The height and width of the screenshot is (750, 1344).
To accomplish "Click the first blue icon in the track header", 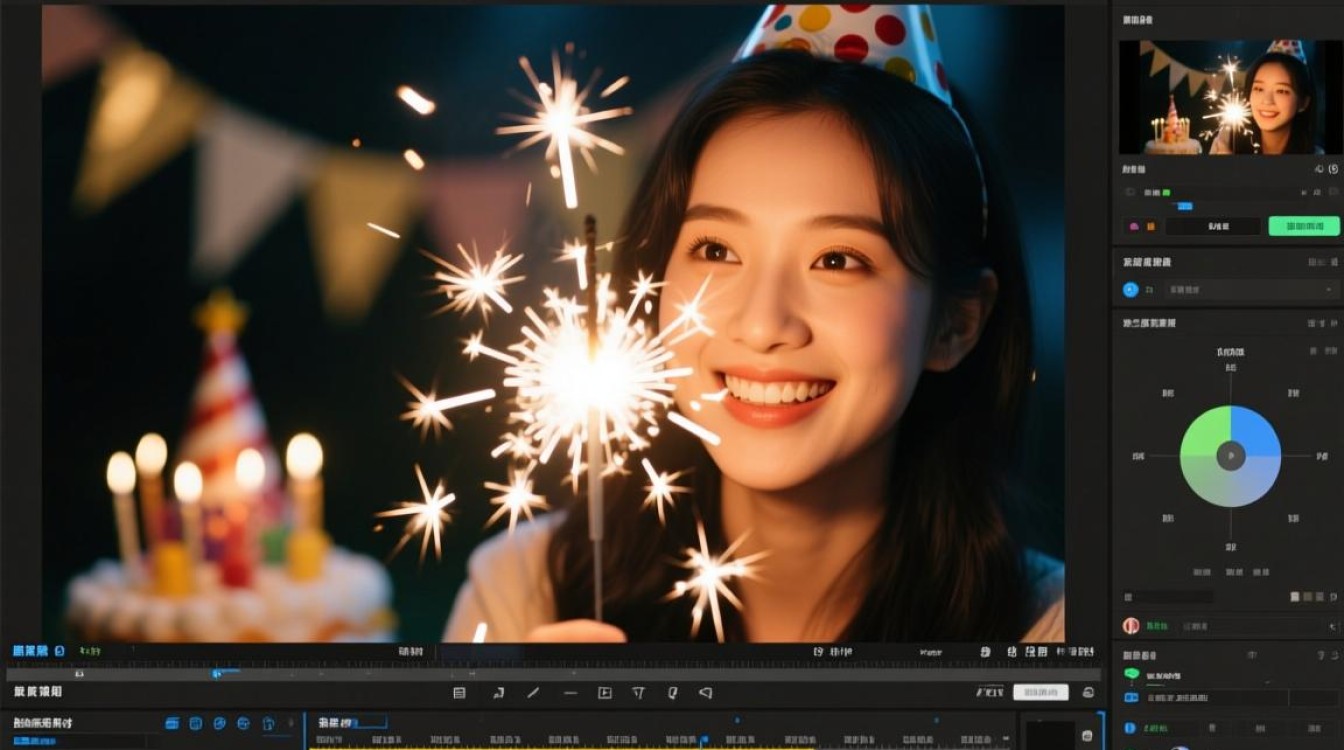I will 172,723.
